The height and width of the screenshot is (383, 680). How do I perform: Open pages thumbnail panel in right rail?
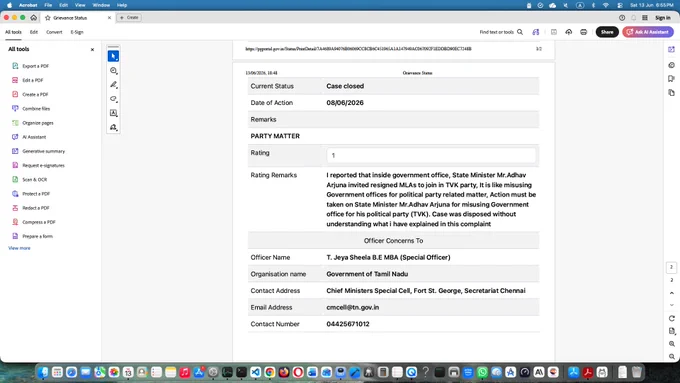click(671, 92)
